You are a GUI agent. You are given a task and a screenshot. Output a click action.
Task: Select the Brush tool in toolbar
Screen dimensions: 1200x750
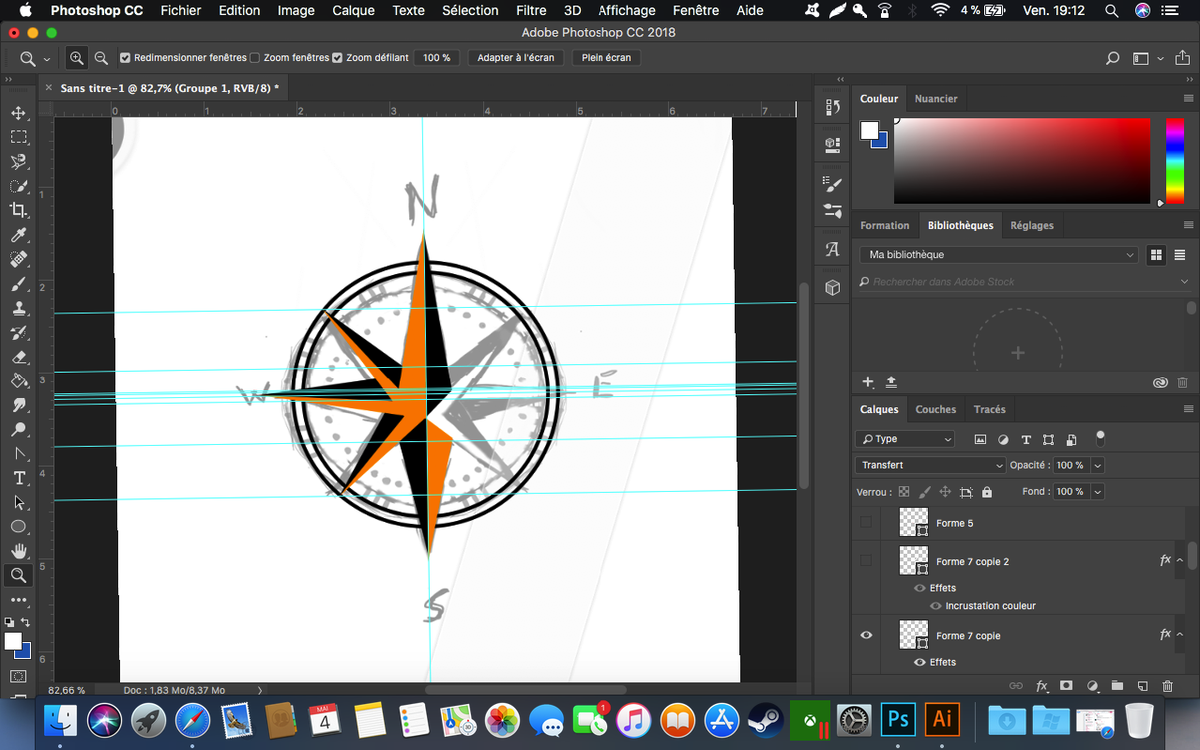18,284
